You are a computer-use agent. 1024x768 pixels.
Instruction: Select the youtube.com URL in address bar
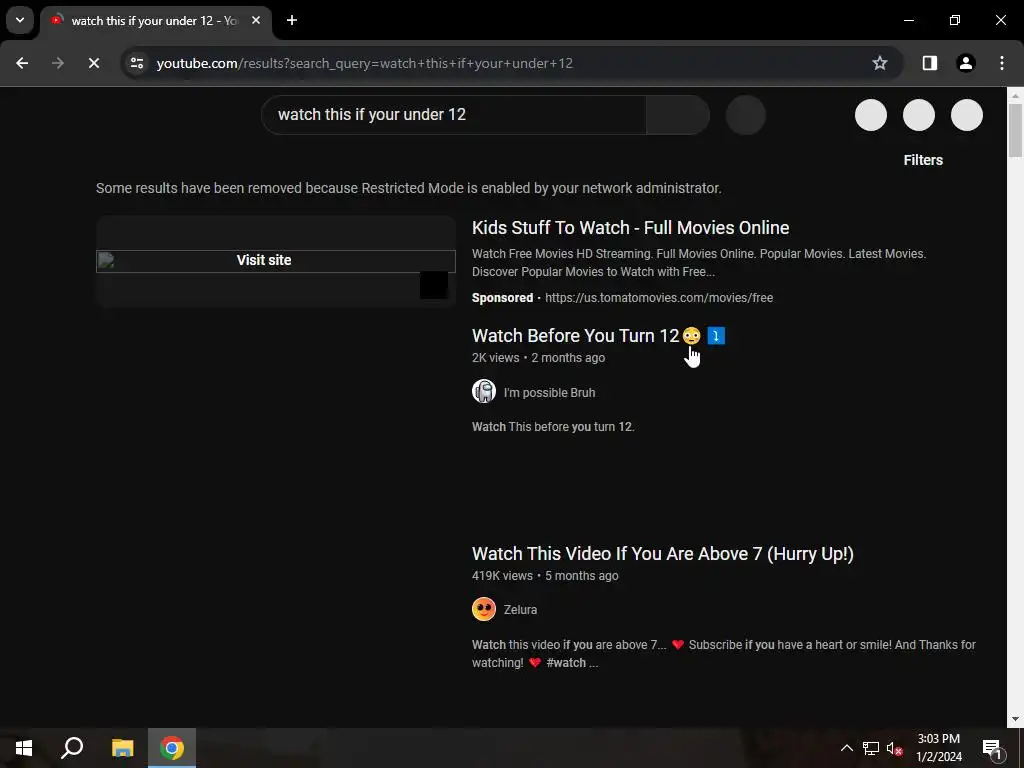coord(364,63)
